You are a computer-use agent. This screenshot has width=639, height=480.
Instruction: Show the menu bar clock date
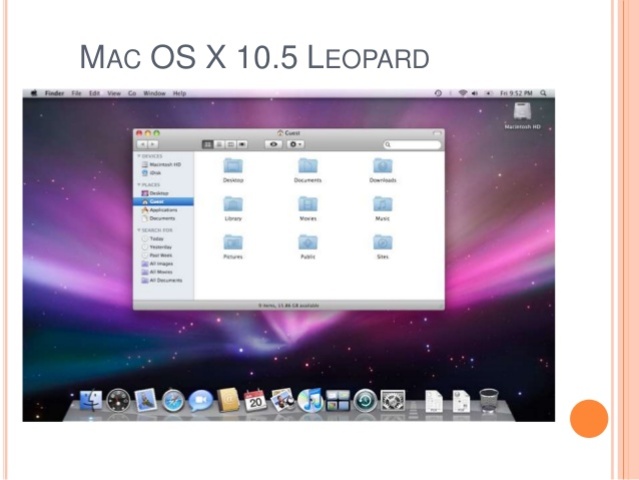516,93
